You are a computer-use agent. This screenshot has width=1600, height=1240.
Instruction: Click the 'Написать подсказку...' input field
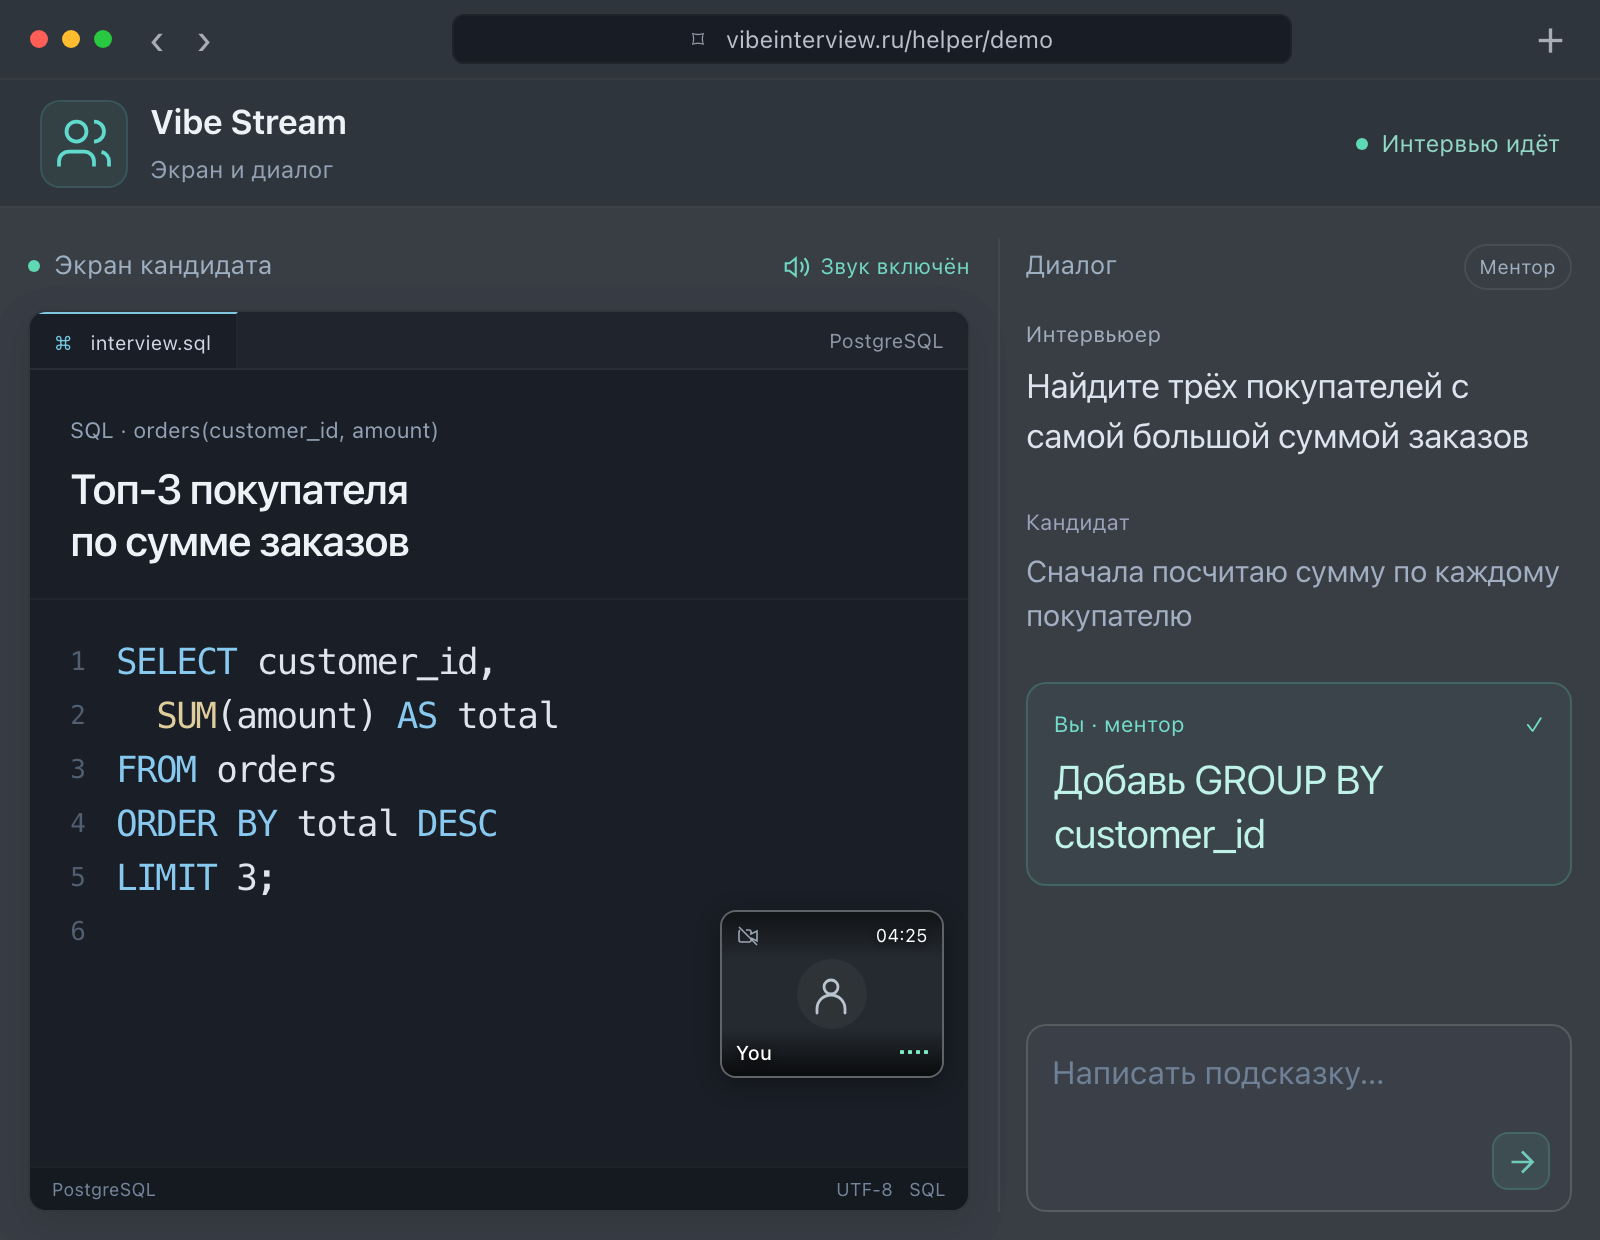click(1298, 1117)
